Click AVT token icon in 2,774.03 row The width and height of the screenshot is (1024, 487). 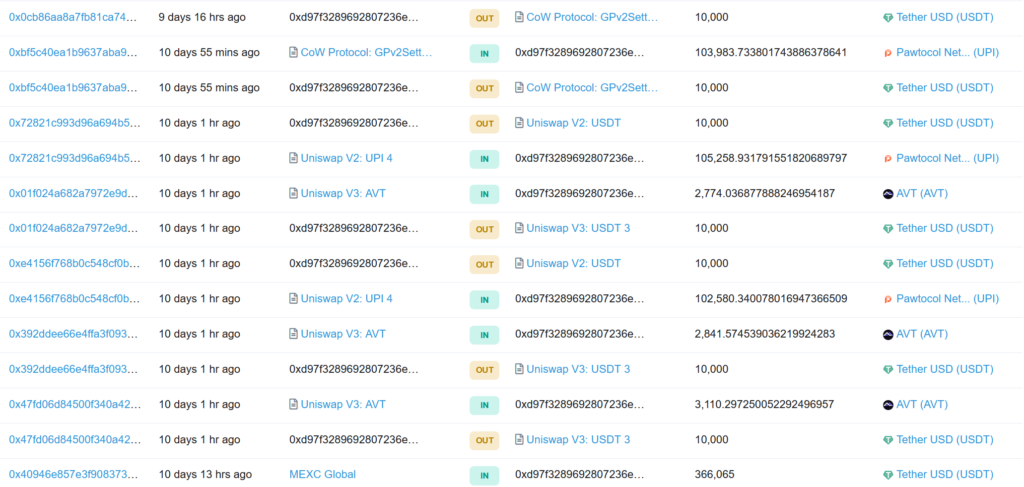tap(888, 194)
